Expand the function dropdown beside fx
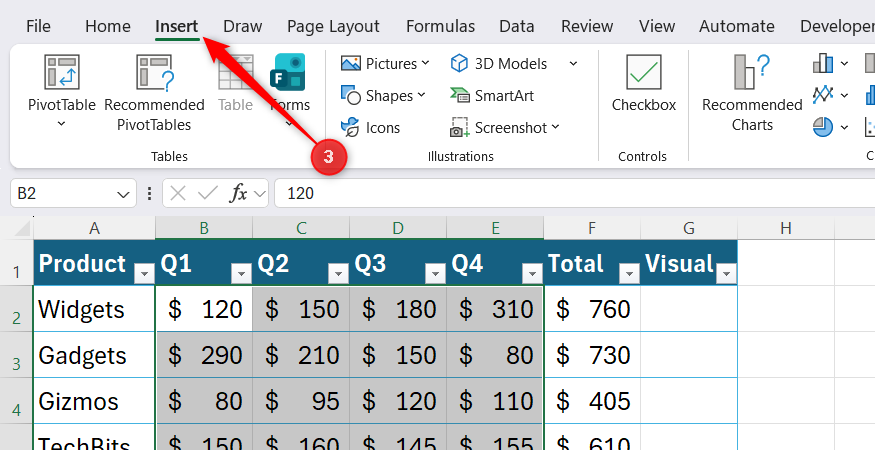875x450 pixels. coord(259,193)
